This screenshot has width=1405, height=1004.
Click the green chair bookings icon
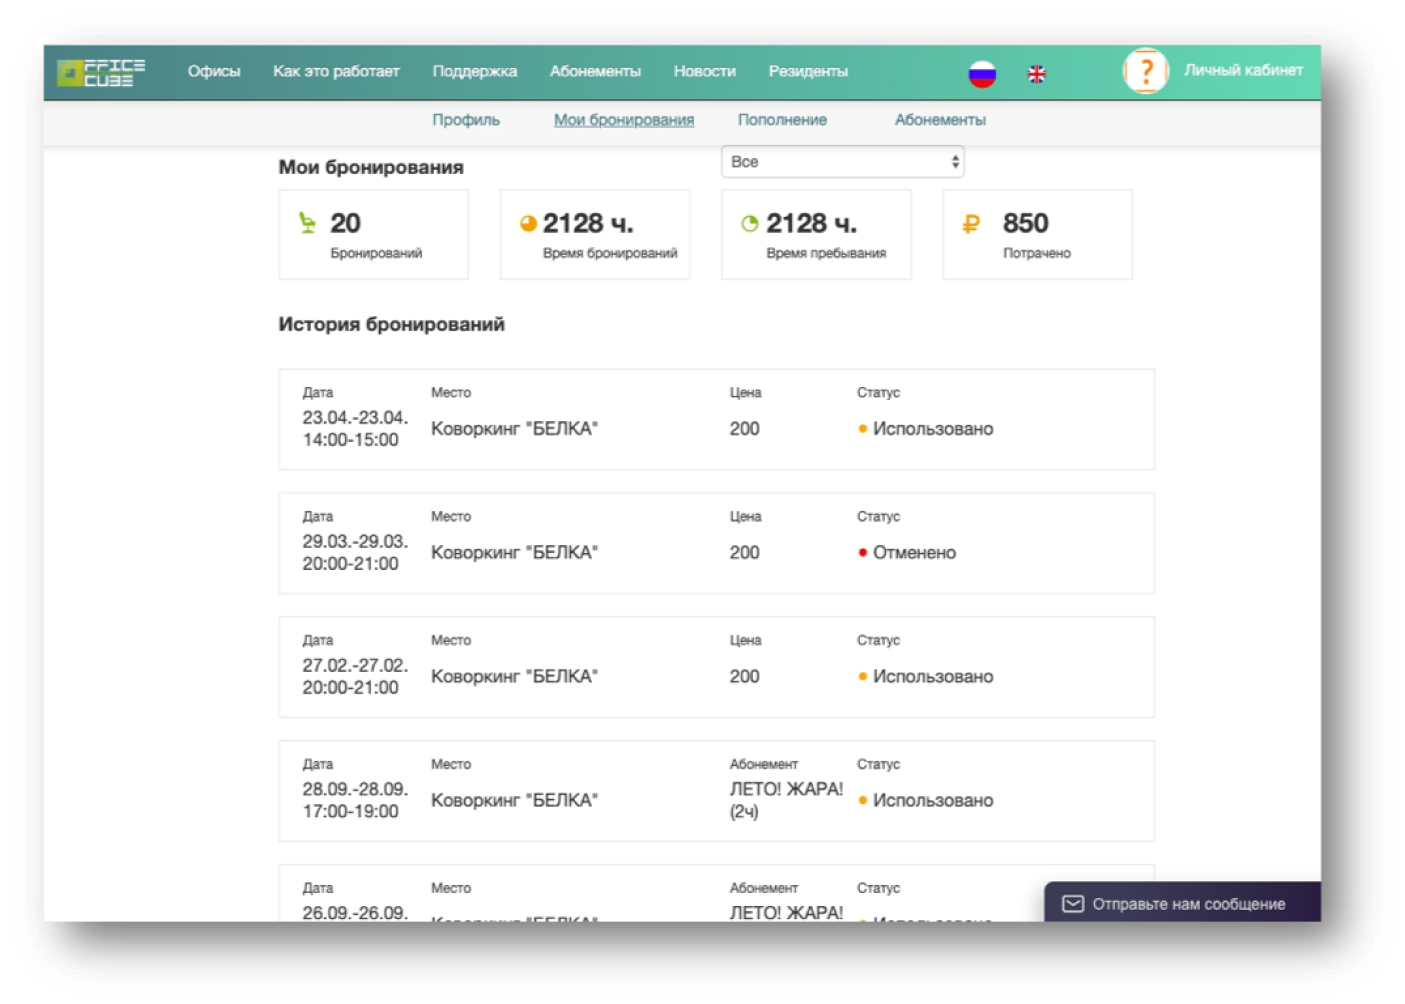tap(308, 223)
